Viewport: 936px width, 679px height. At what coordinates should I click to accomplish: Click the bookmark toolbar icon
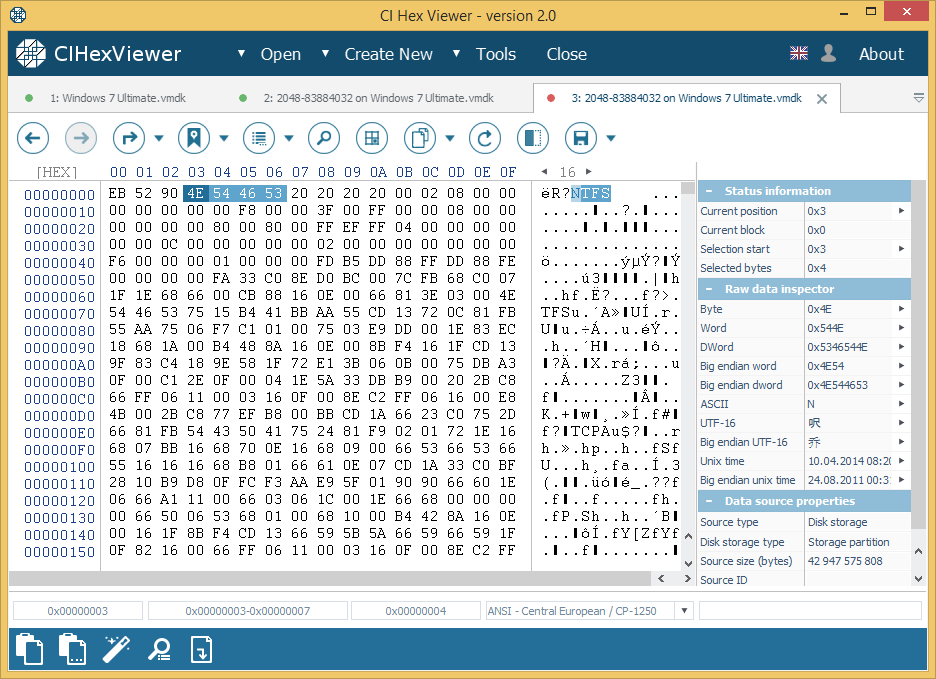[x=194, y=139]
